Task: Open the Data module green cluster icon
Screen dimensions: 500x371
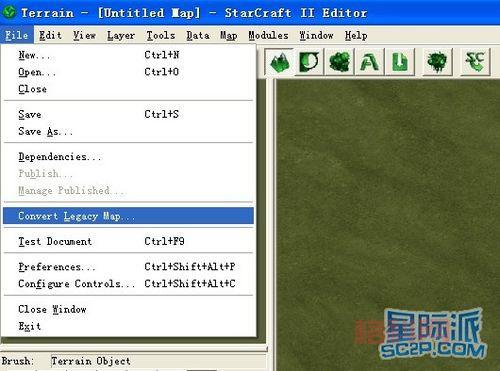Action: [x=339, y=62]
